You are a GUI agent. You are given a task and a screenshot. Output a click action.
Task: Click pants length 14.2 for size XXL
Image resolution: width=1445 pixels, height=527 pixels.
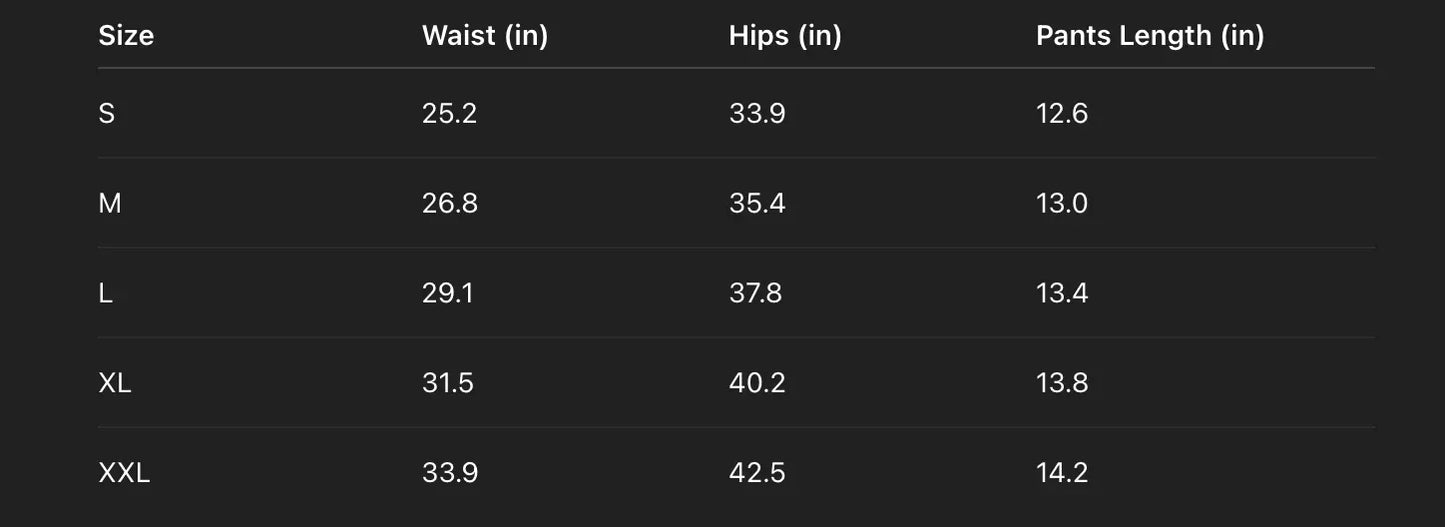1062,472
